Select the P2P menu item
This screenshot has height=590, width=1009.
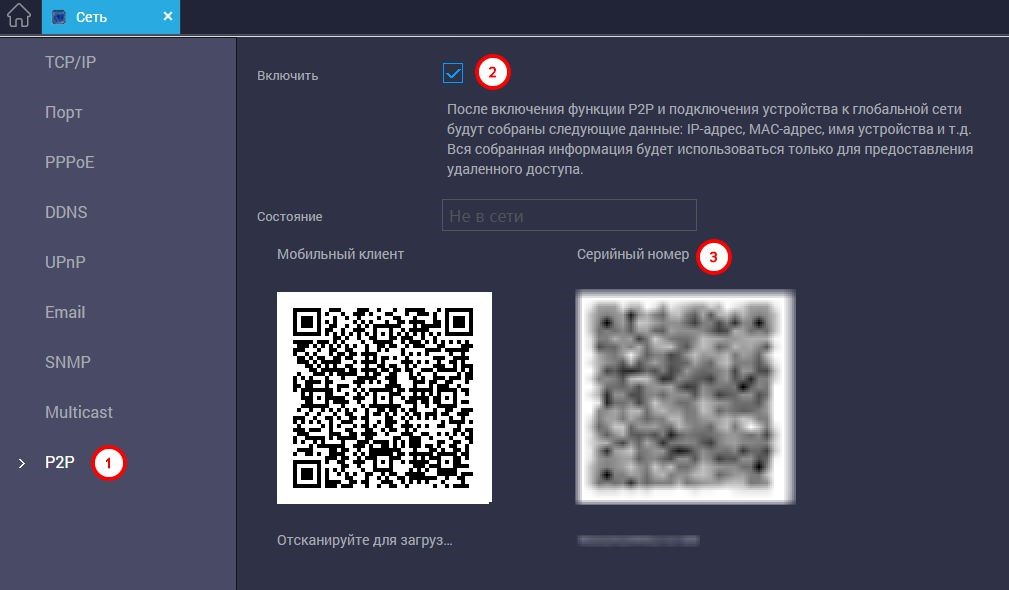(60, 462)
